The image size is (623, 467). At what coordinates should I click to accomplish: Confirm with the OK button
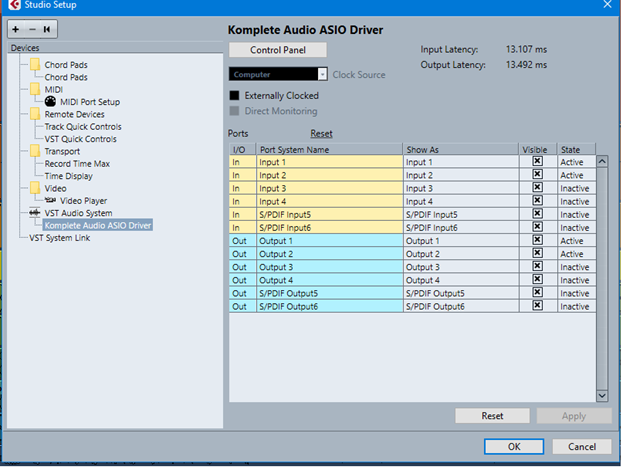(514, 446)
